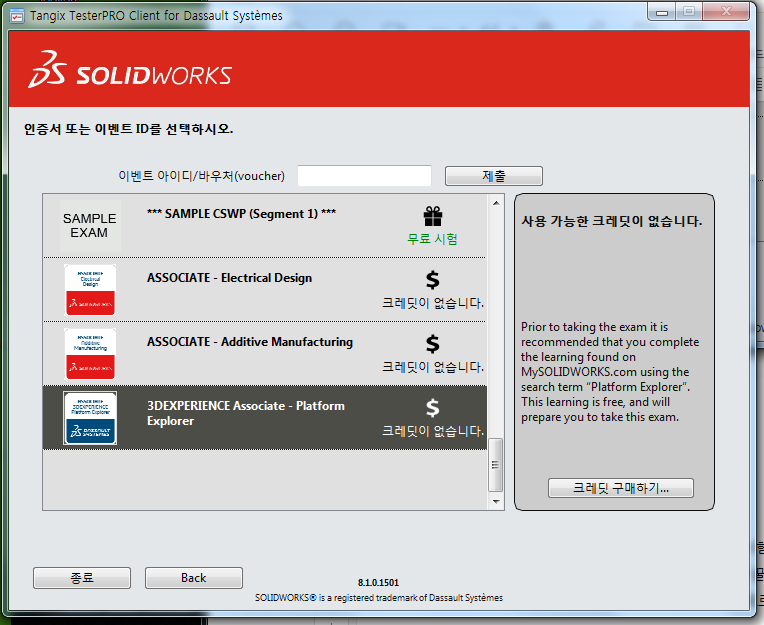The image size is (764, 625).
Task: Select the Electrical Design certificate badge
Action: click(90, 290)
